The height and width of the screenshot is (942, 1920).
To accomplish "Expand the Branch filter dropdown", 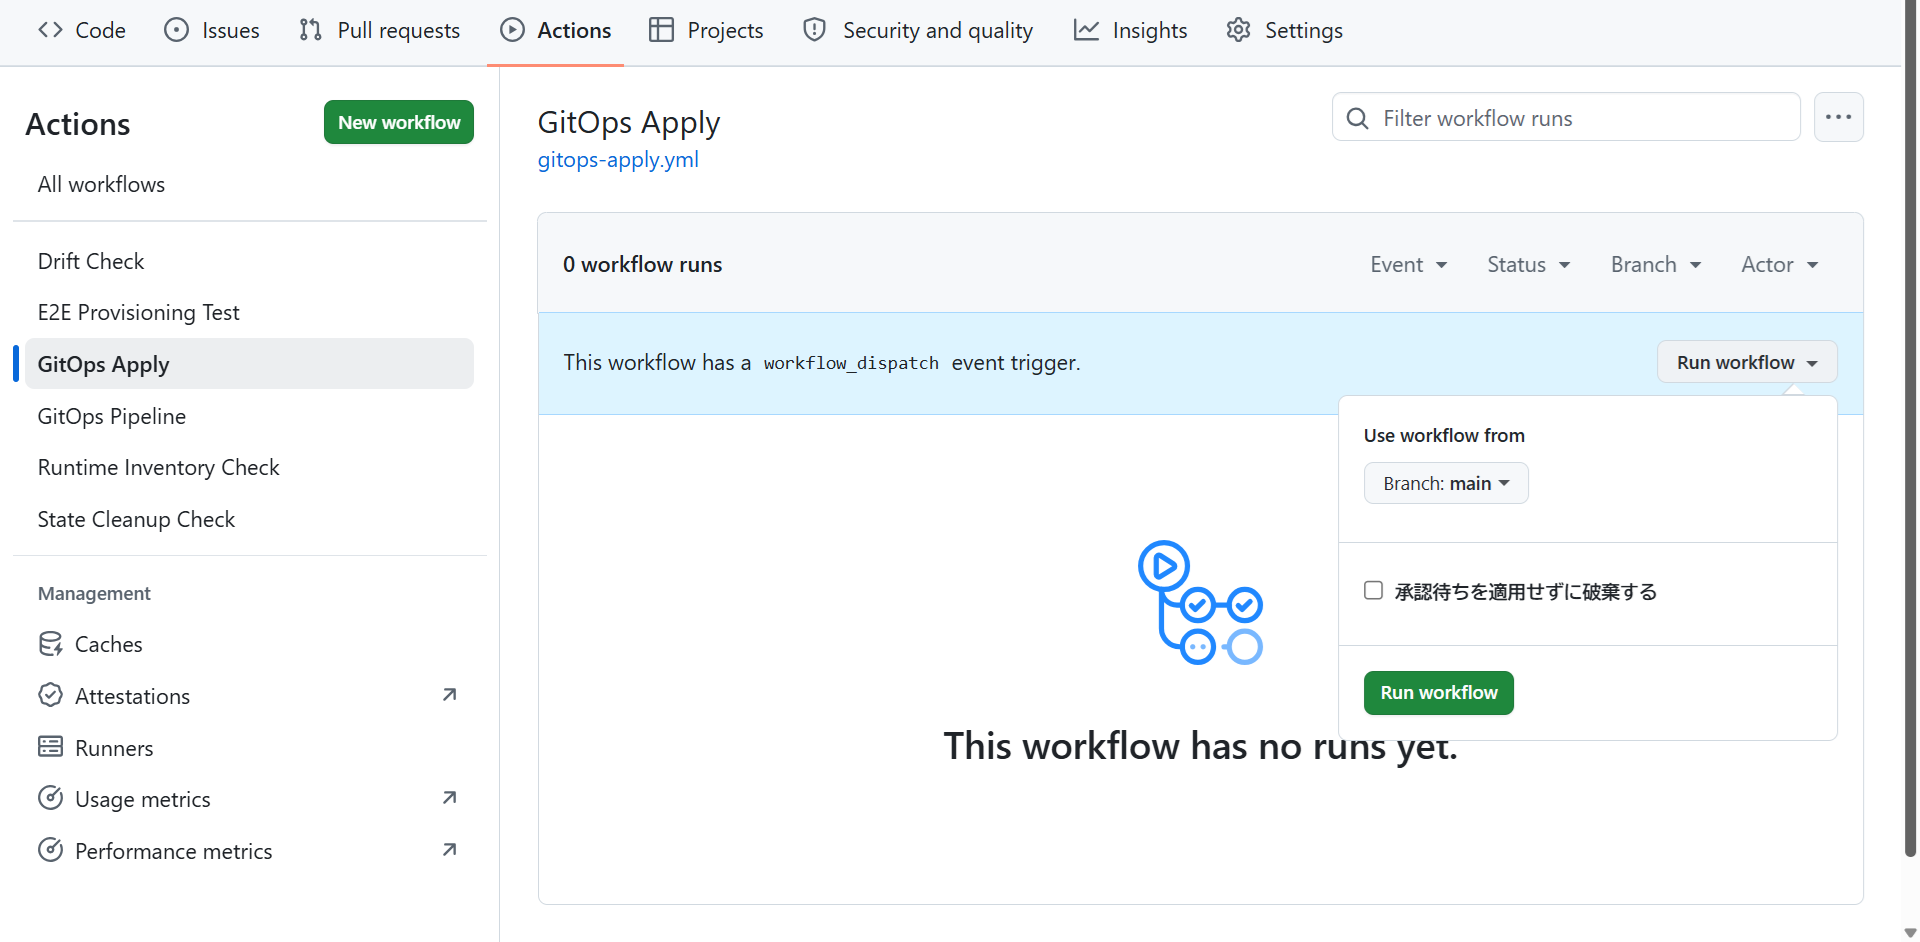I will click(x=1656, y=265).
